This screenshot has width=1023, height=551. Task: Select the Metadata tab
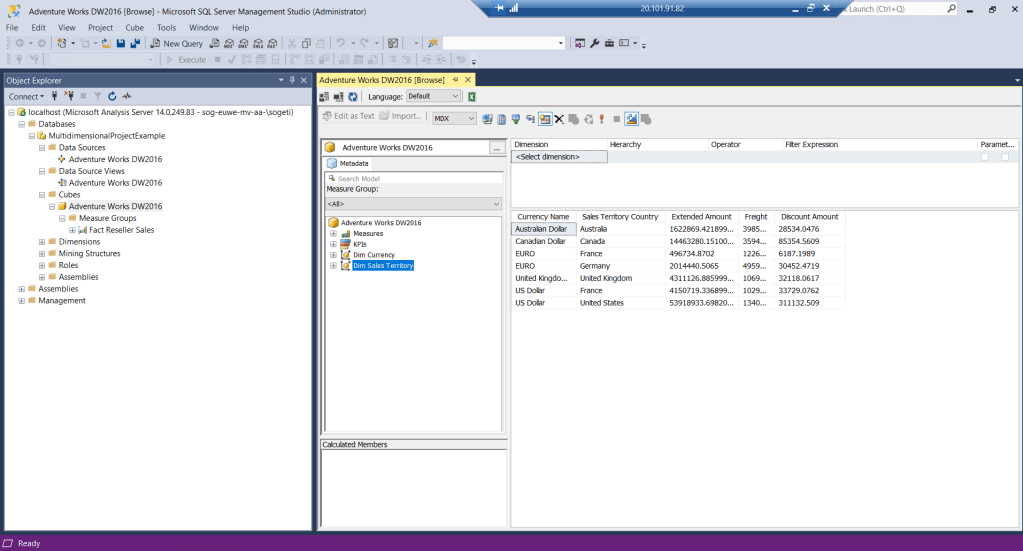pyautogui.click(x=349, y=163)
